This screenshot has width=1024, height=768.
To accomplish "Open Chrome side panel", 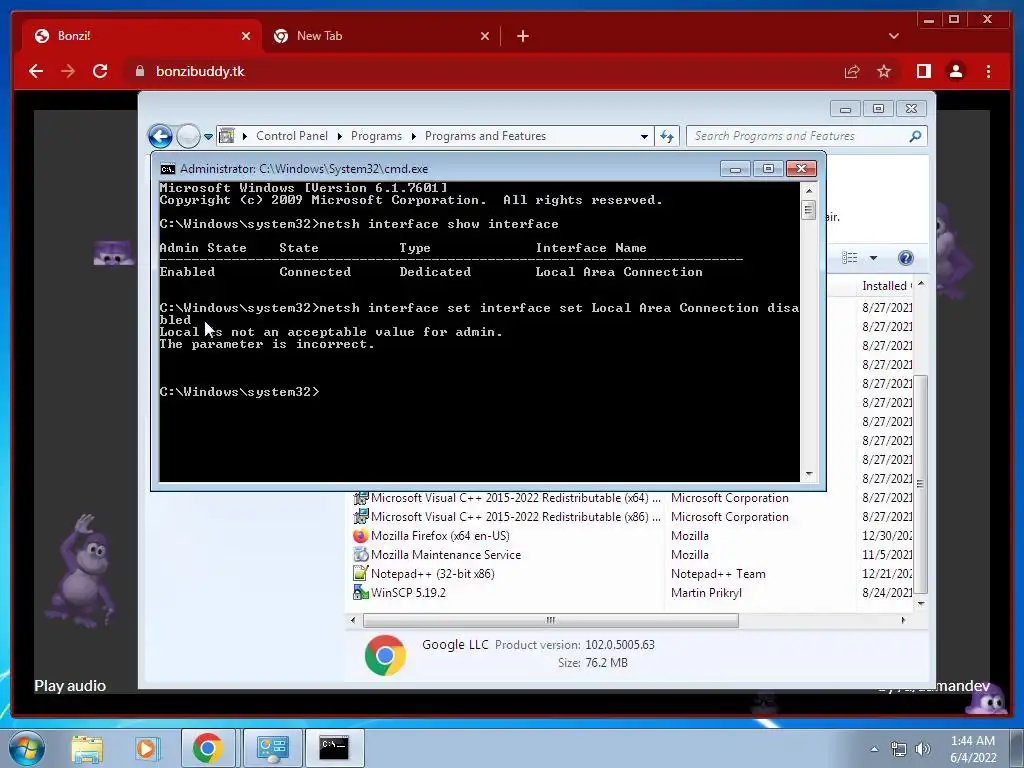I will pos(923,71).
